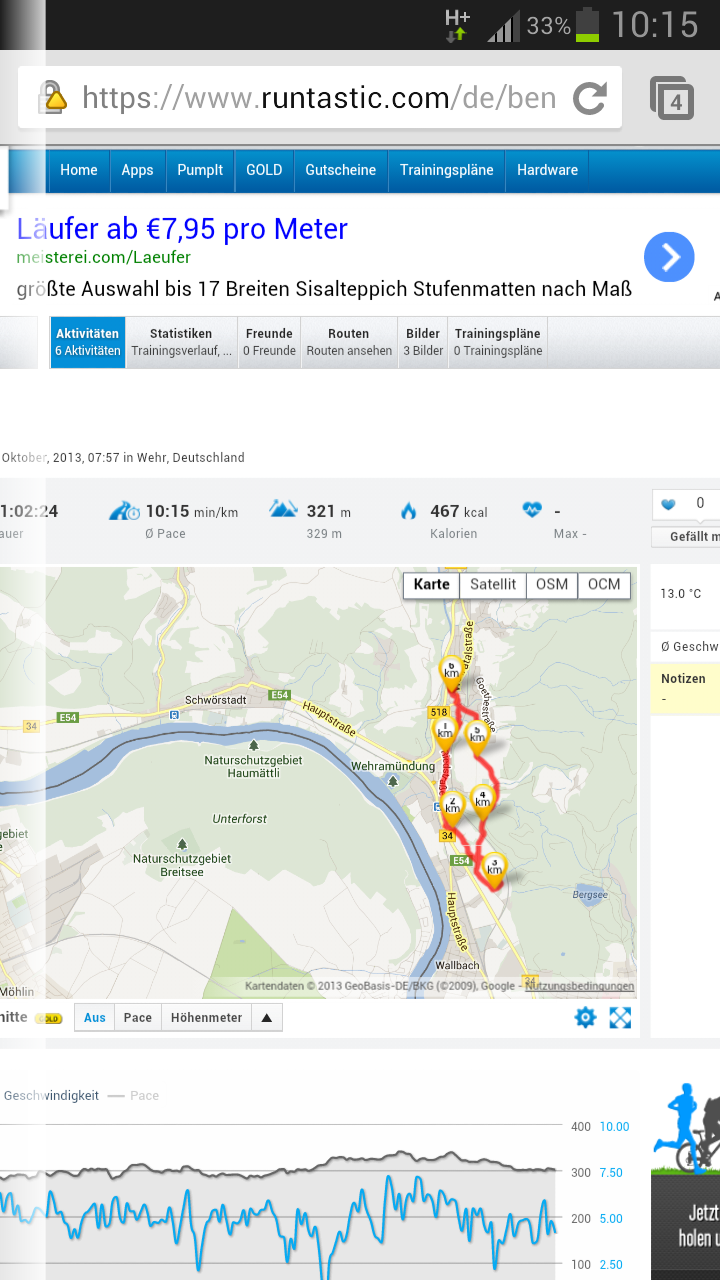
Task: Click the 3 km marker on map
Action: pos(494,868)
